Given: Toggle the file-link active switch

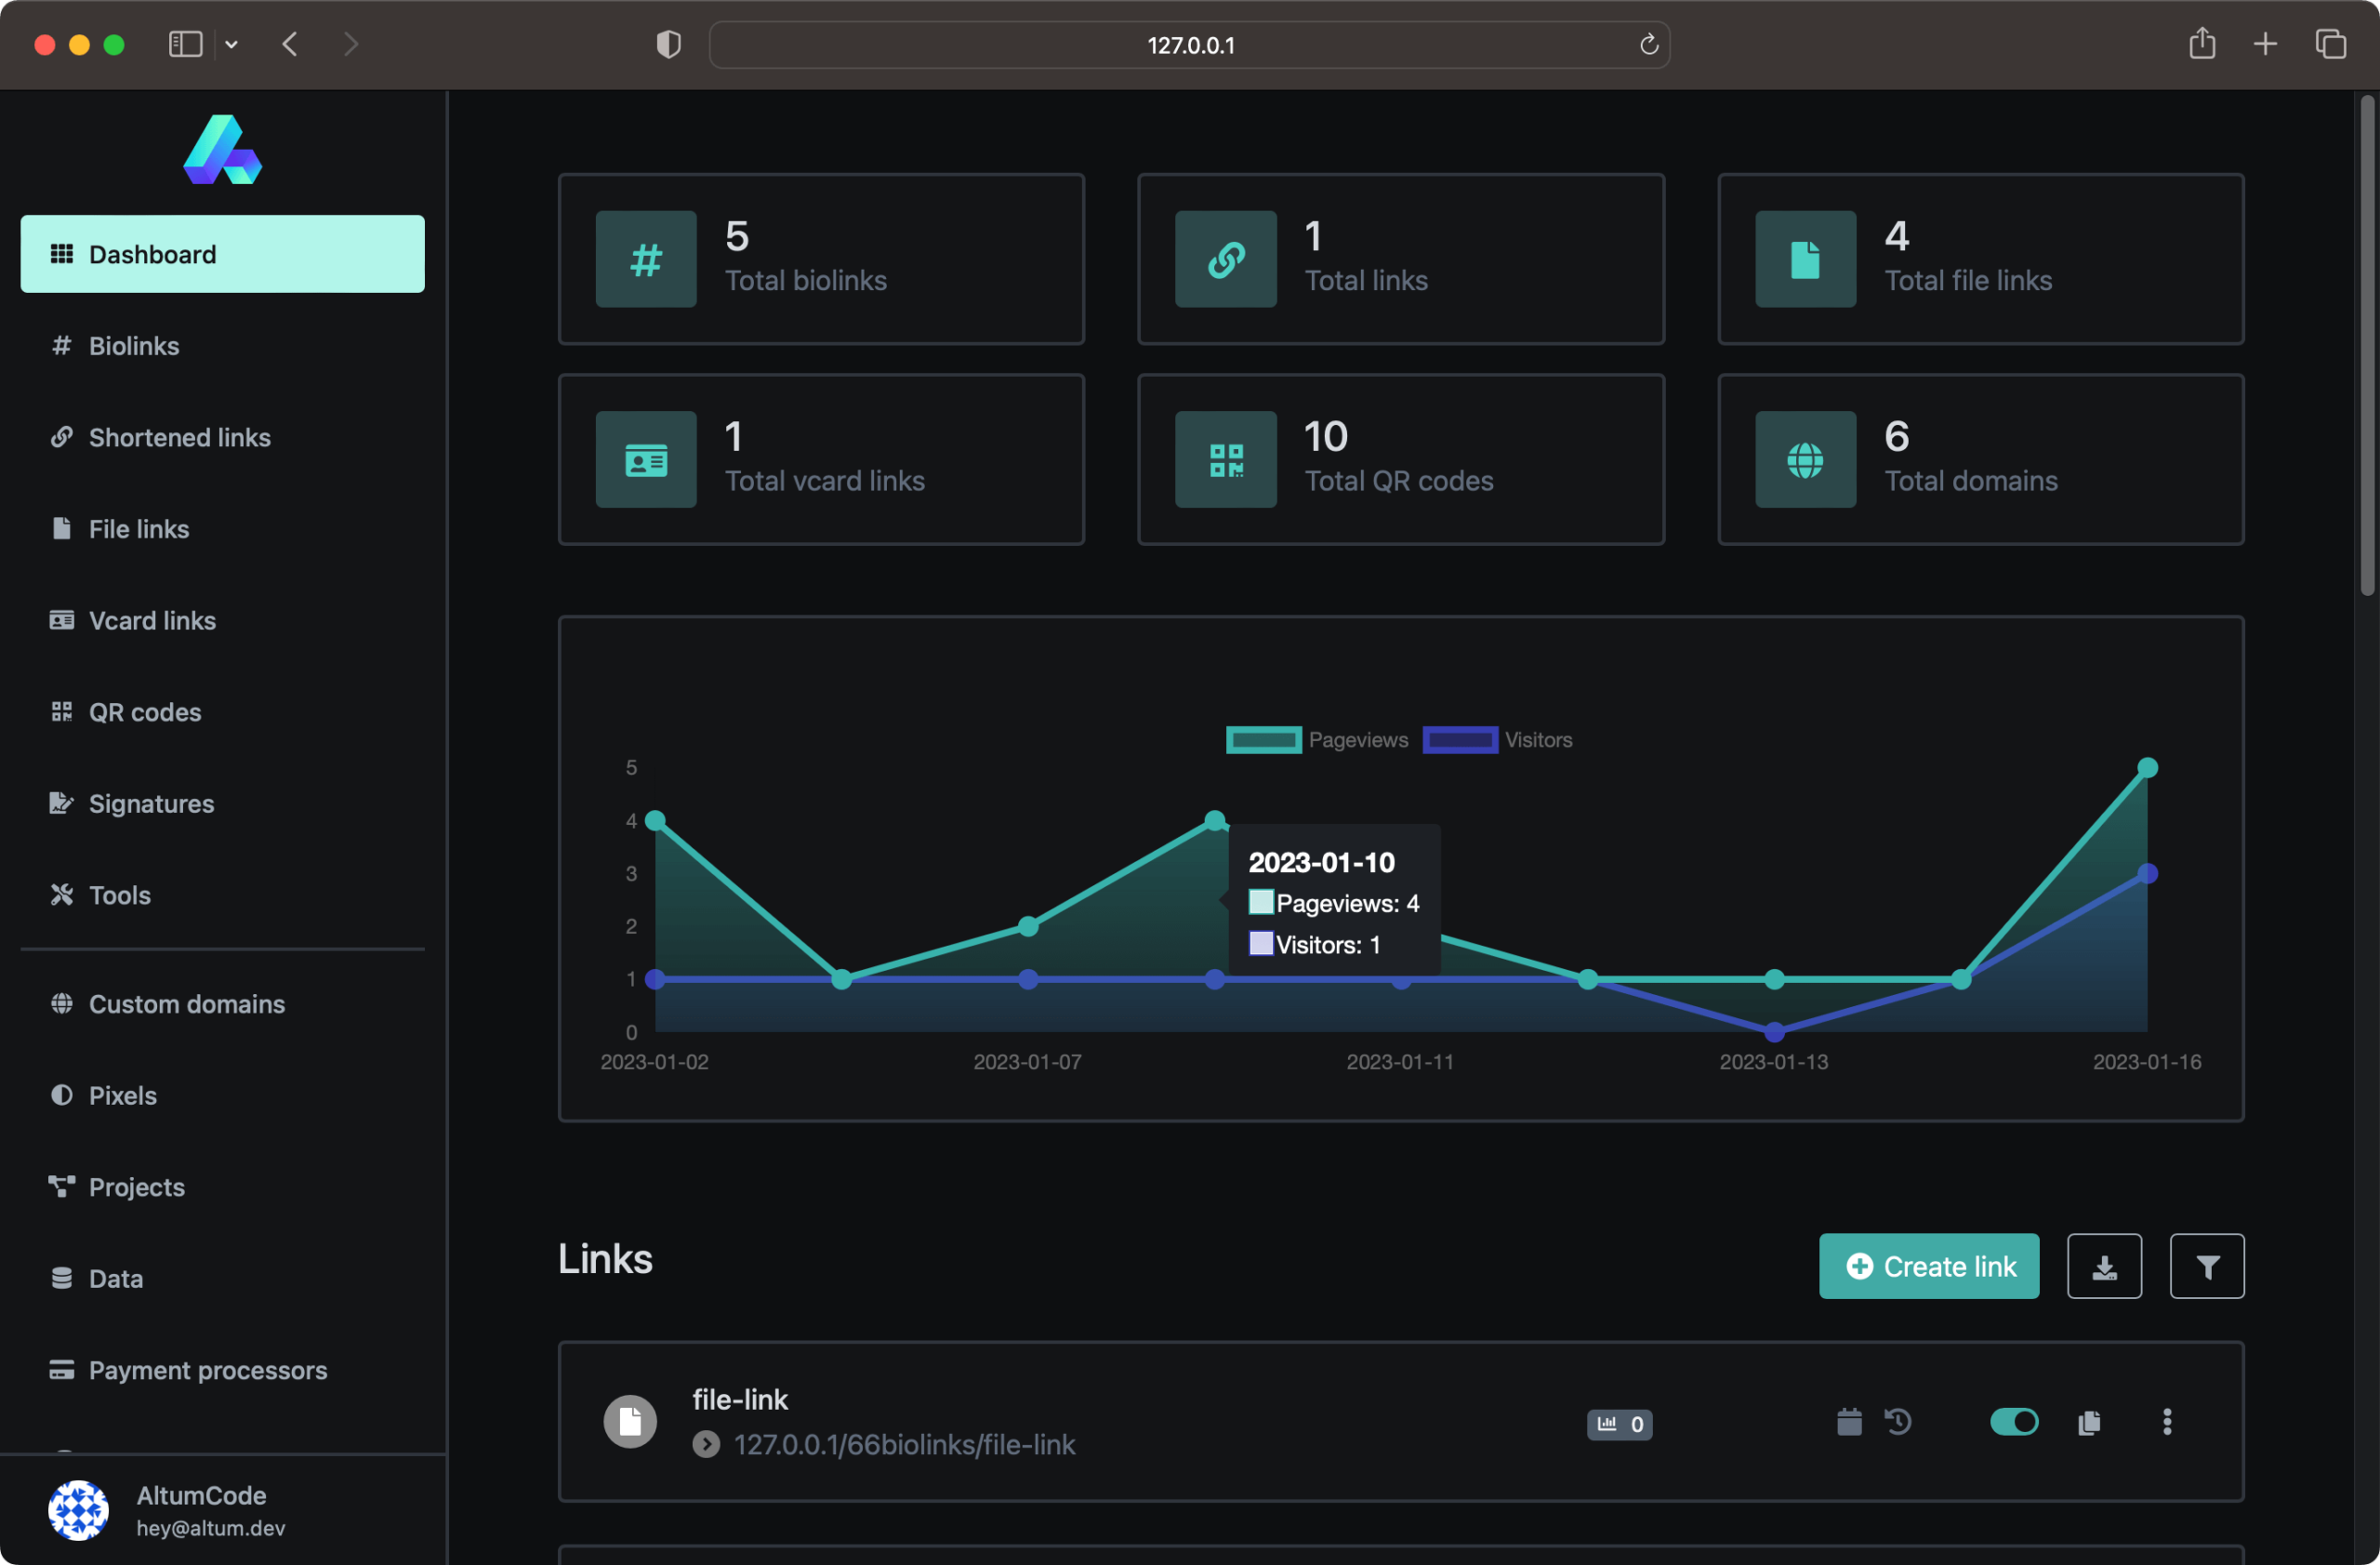Looking at the screenshot, I should tap(2014, 1420).
